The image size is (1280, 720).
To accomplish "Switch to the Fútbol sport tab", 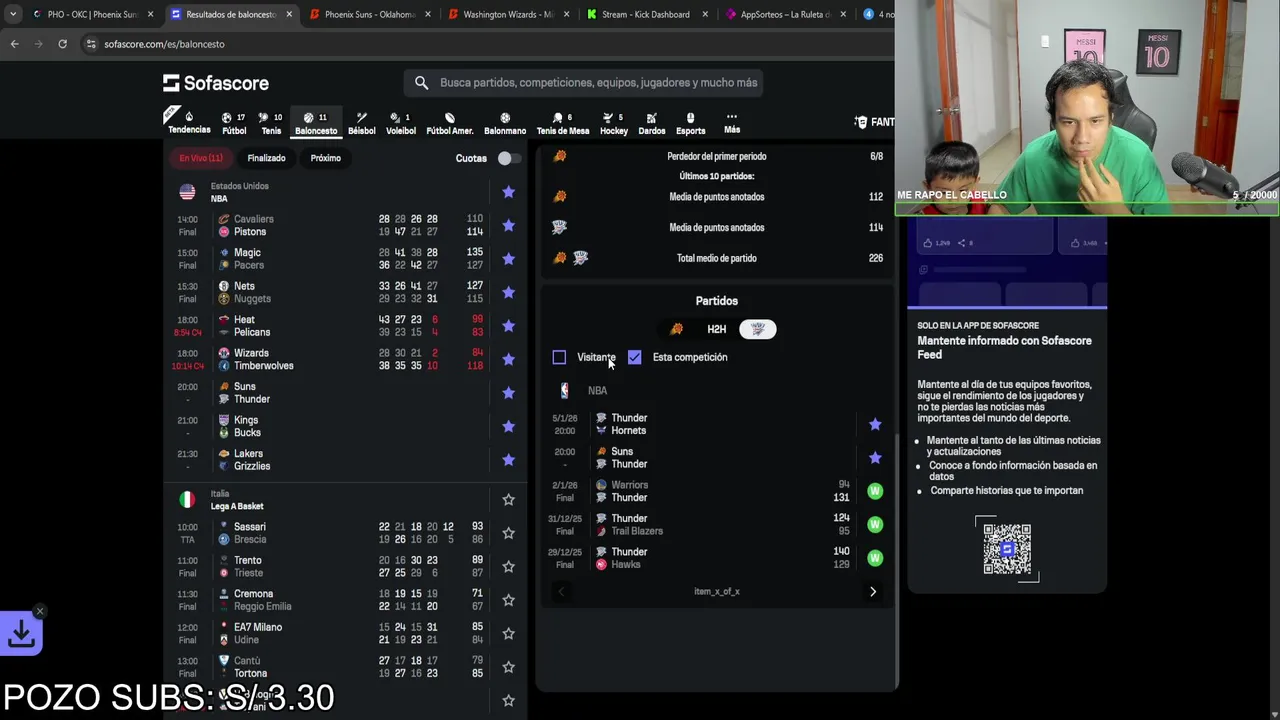I will (x=234, y=123).
